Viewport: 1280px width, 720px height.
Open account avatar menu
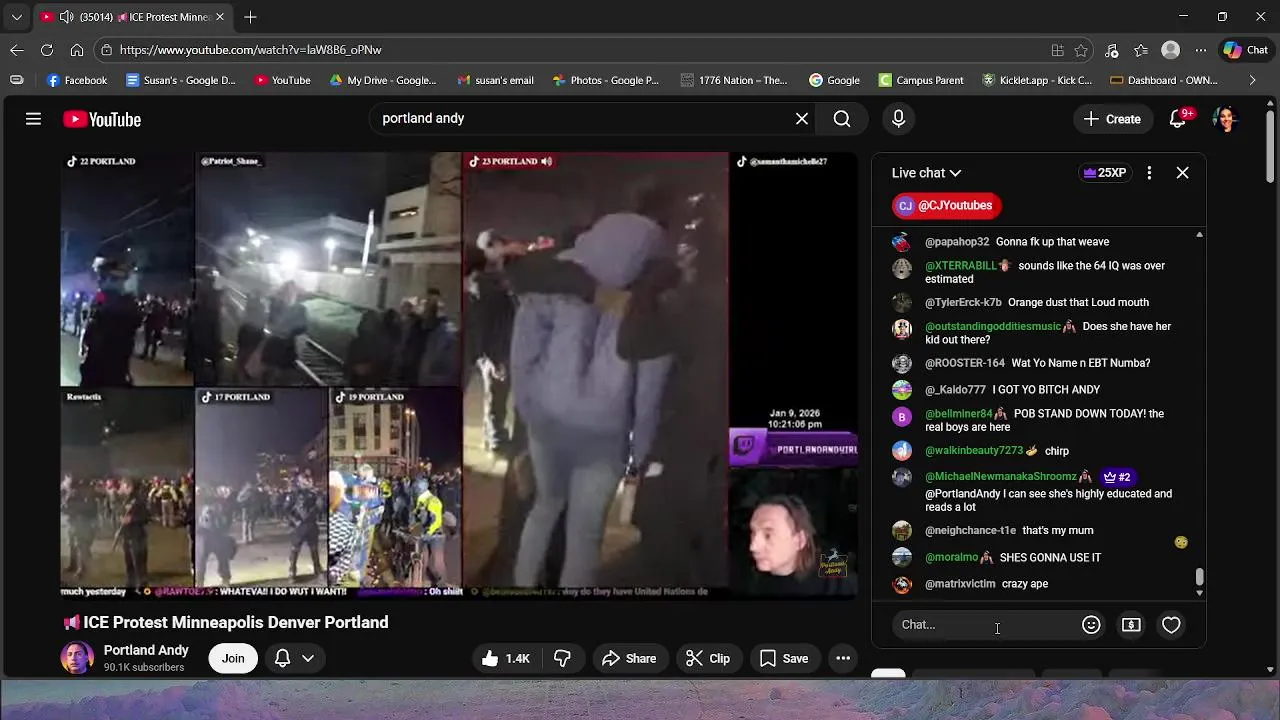pos(1225,119)
